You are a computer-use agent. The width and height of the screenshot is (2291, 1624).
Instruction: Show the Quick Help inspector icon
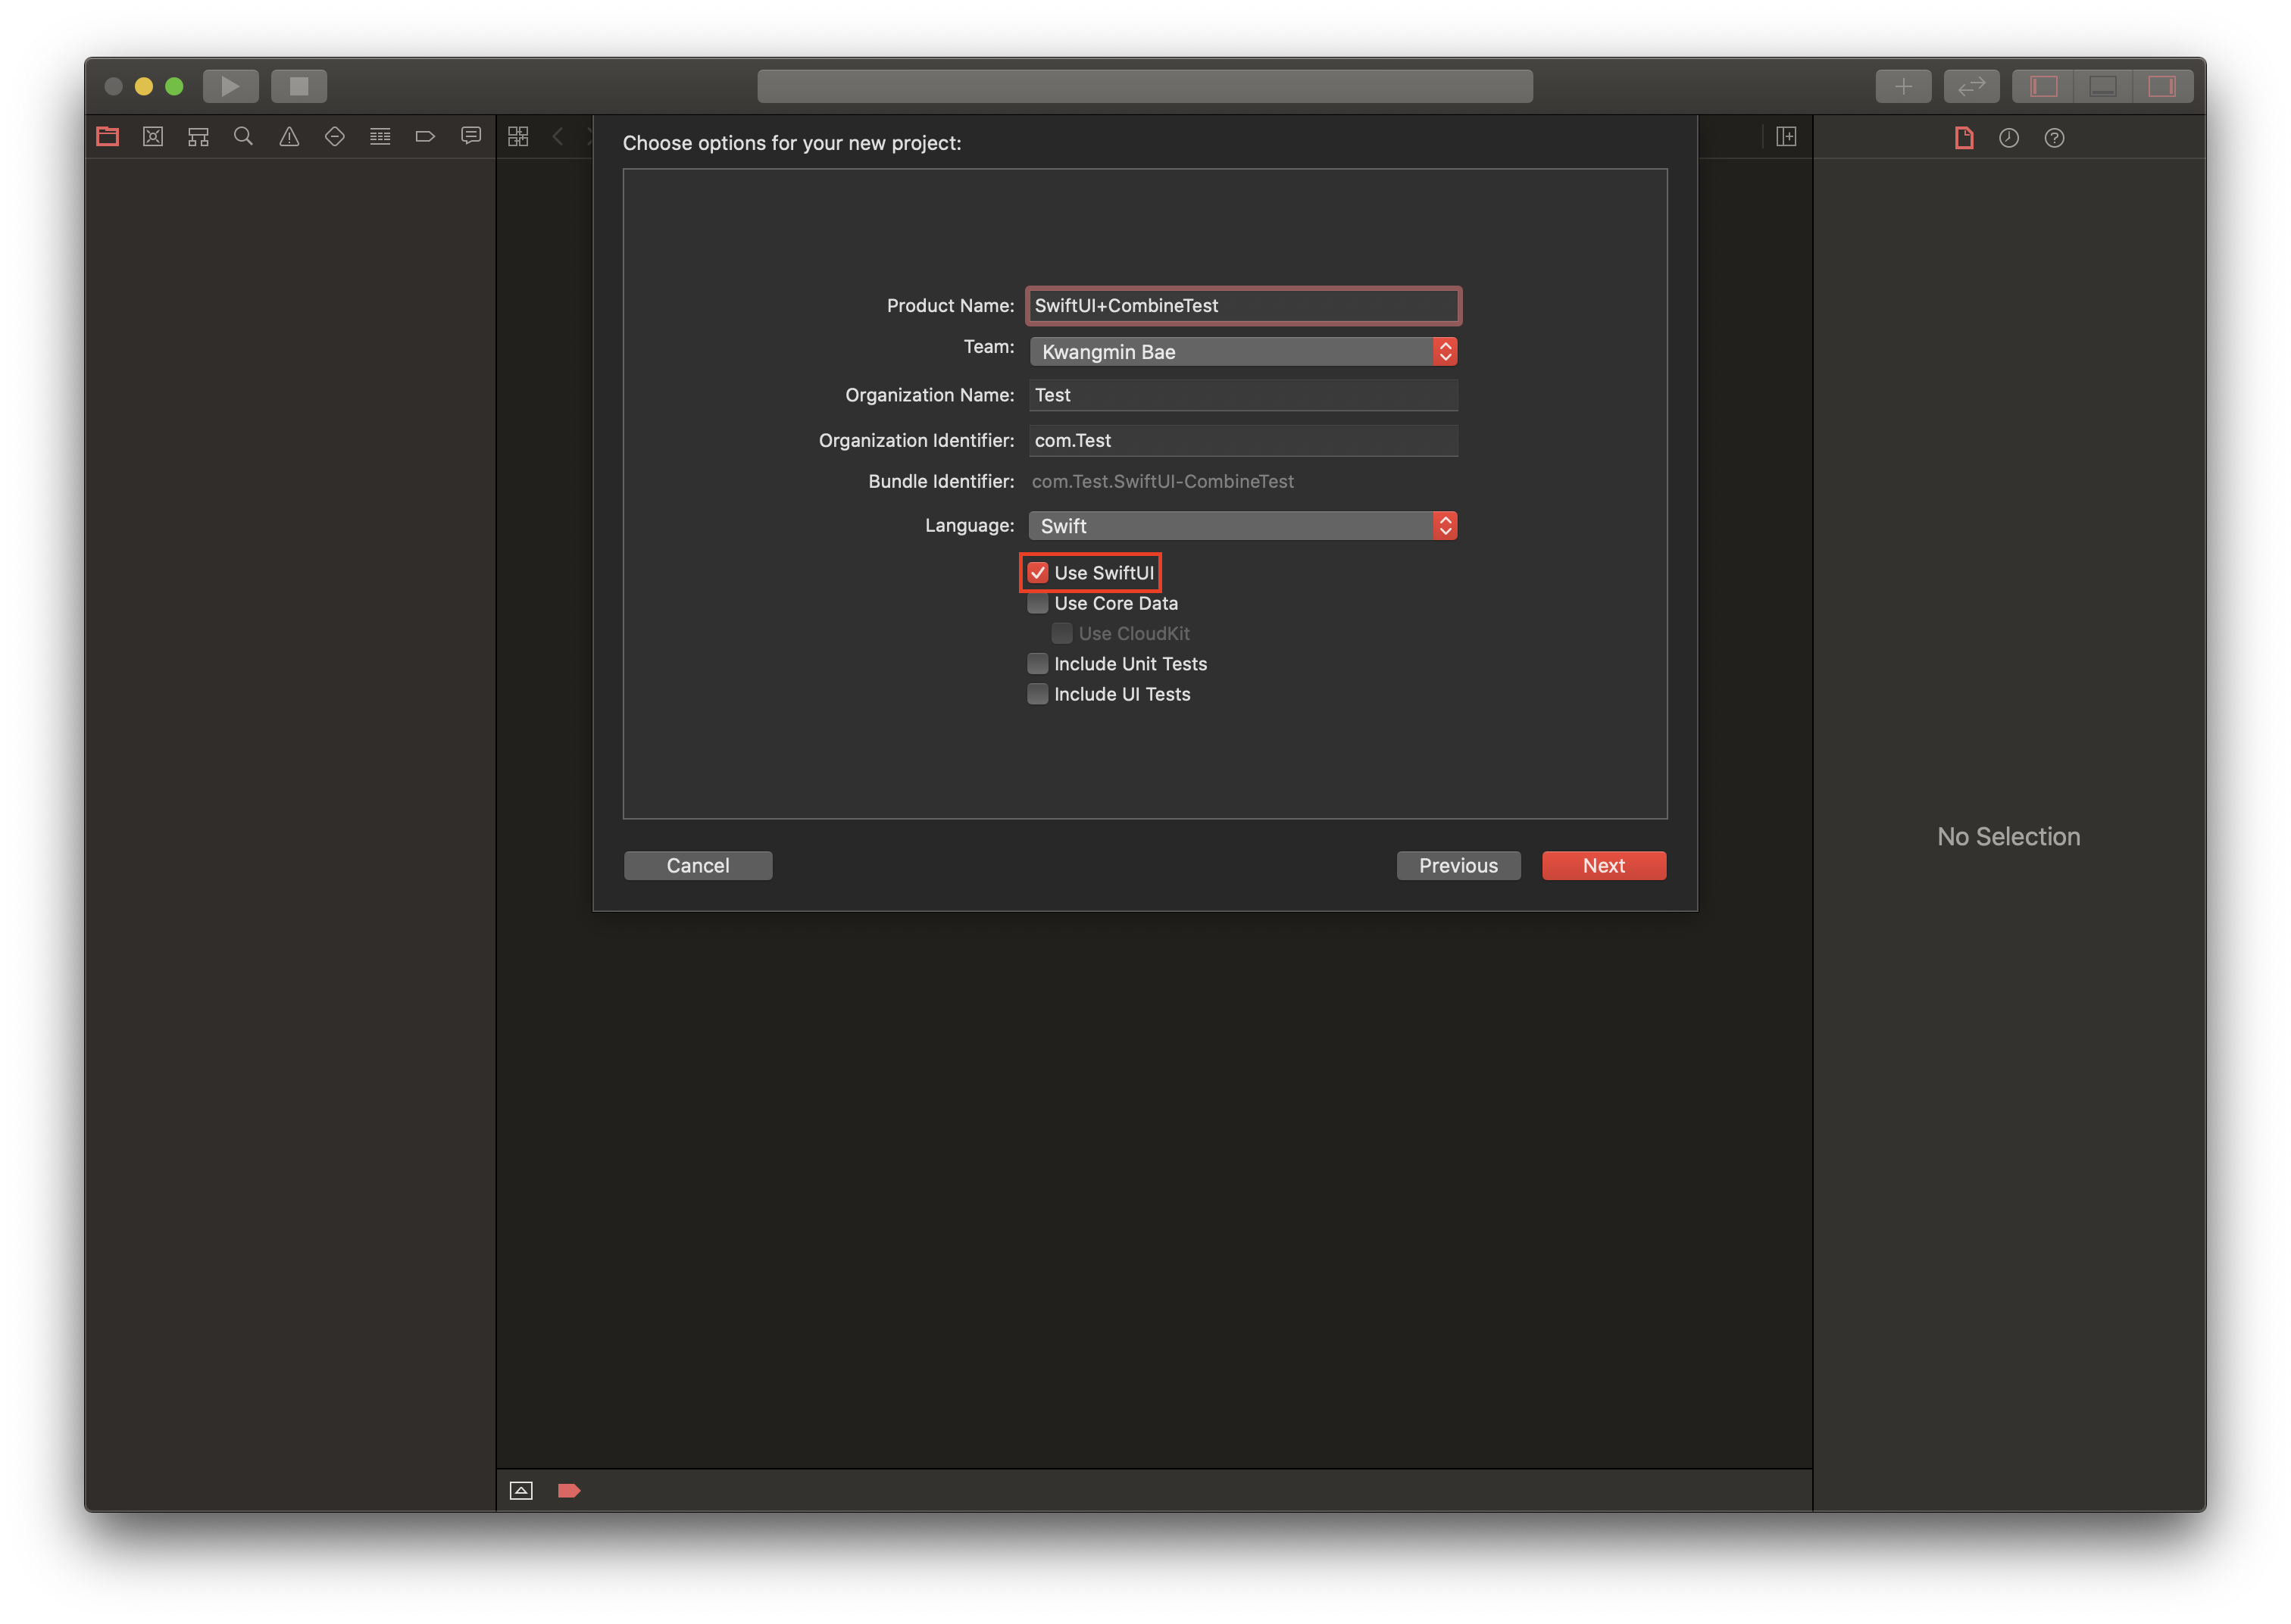(x=2054, y=138)
